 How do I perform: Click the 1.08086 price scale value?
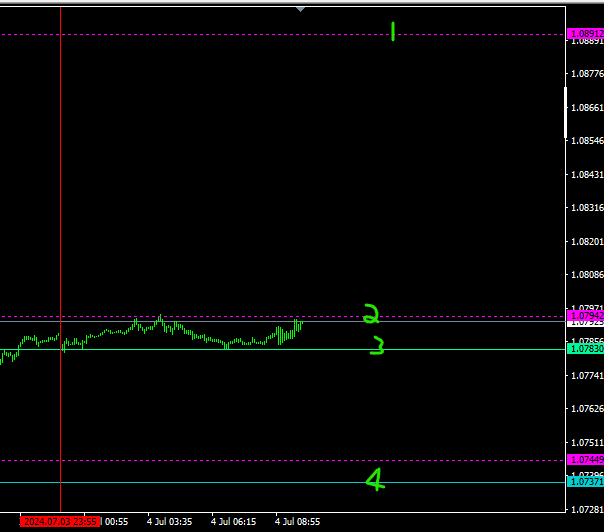587,275
